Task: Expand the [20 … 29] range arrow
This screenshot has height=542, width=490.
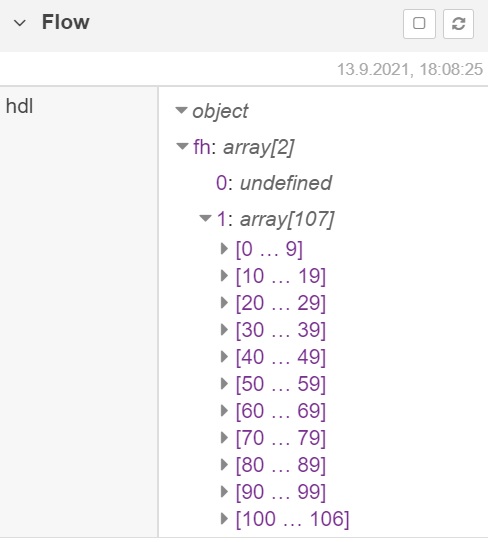Action: [x=224, y=302]
